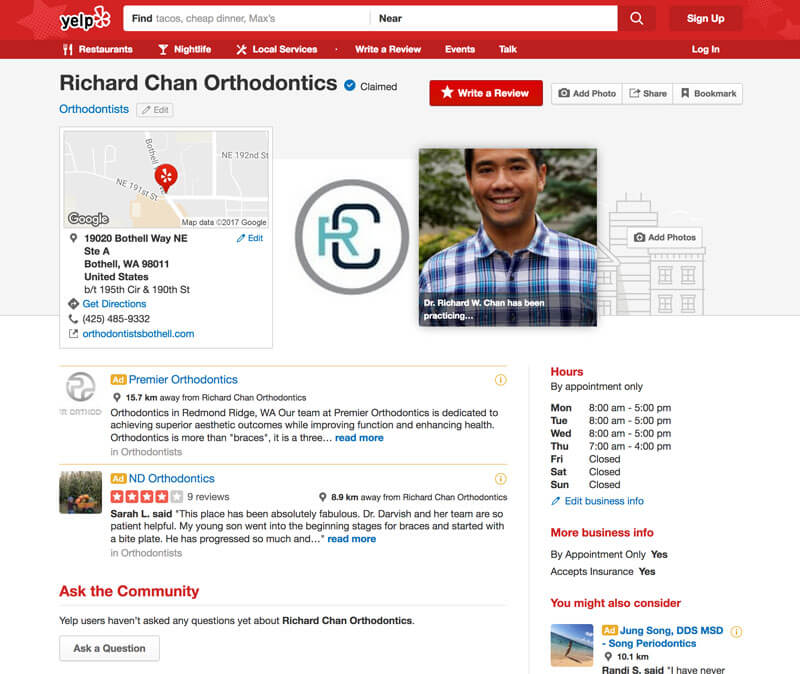Click the Ask a Question button
800x674 pixels.
point(109,648)
